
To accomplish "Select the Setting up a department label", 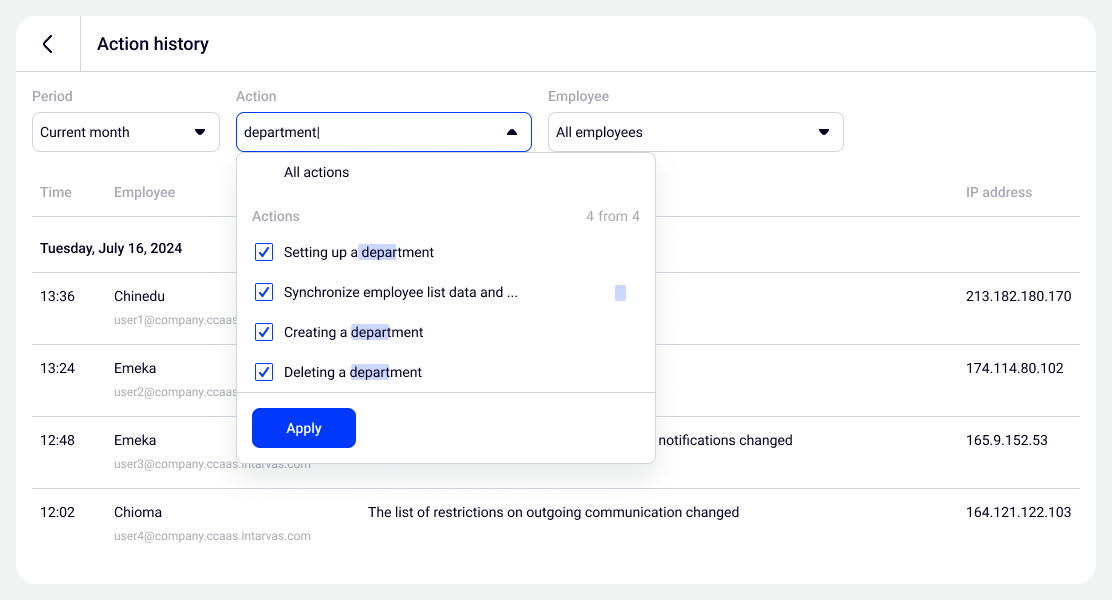I will (x=358, y=252).
